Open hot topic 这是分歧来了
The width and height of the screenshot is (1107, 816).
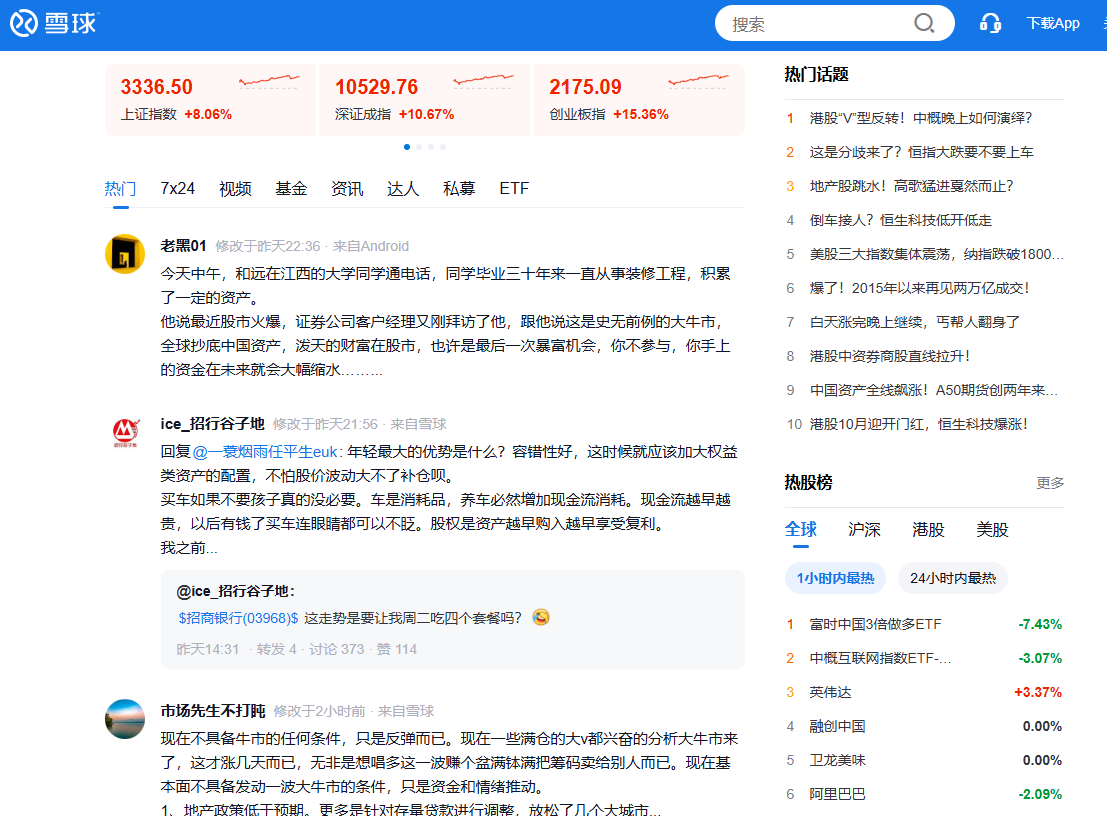point(921,152)
